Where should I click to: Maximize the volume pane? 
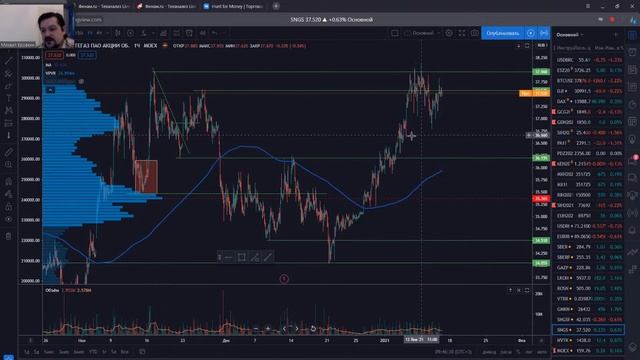pos(527,290)
